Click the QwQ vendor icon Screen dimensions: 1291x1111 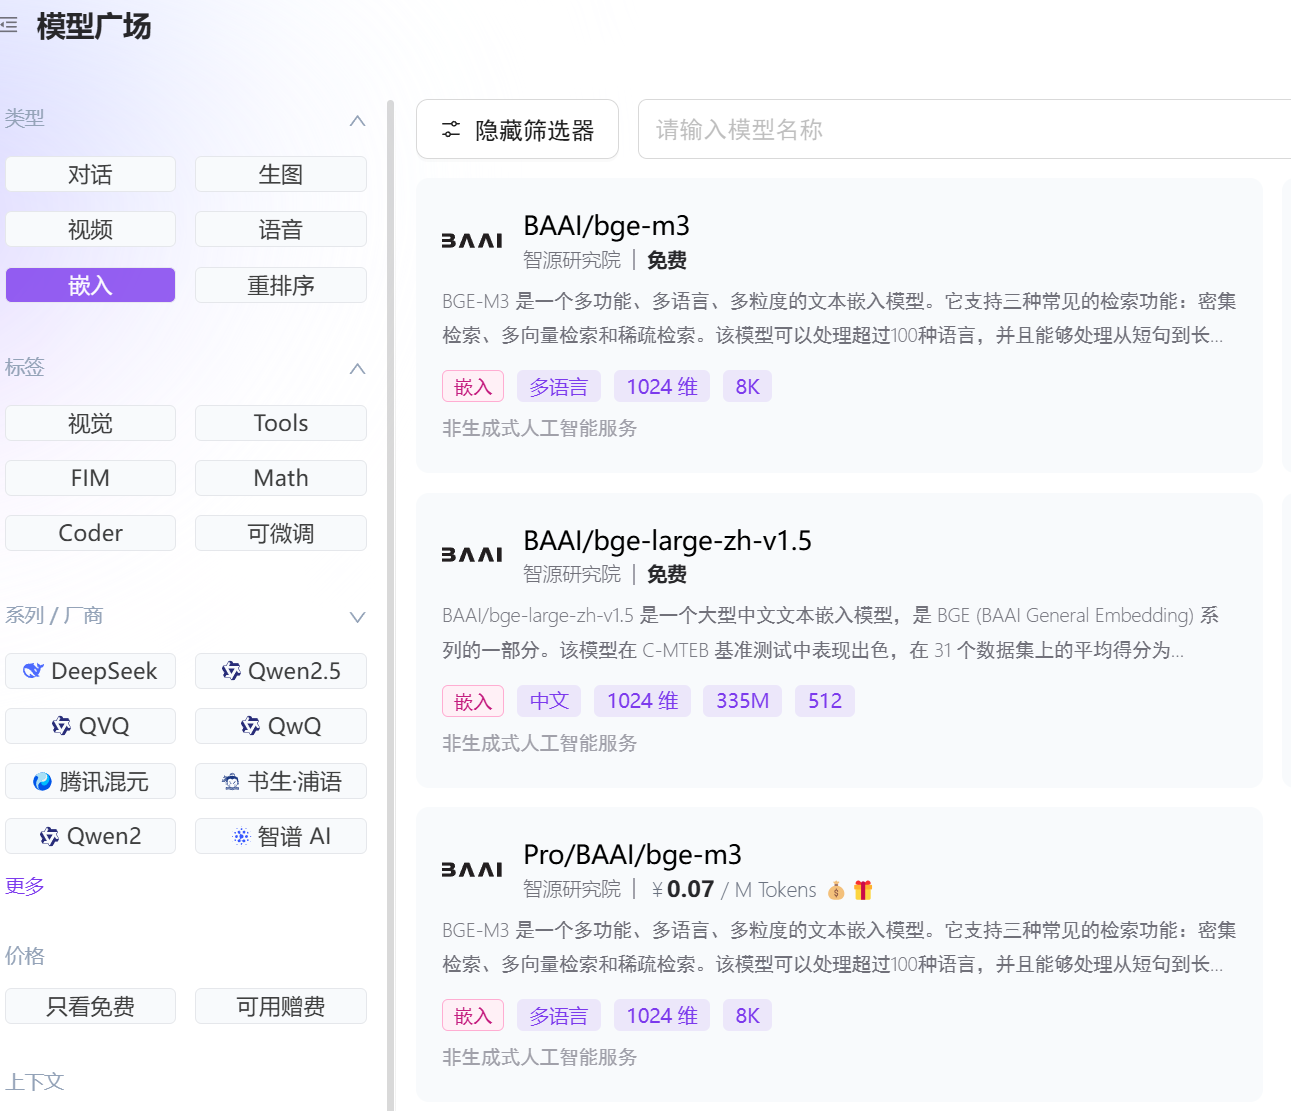[x=248, y=726]
